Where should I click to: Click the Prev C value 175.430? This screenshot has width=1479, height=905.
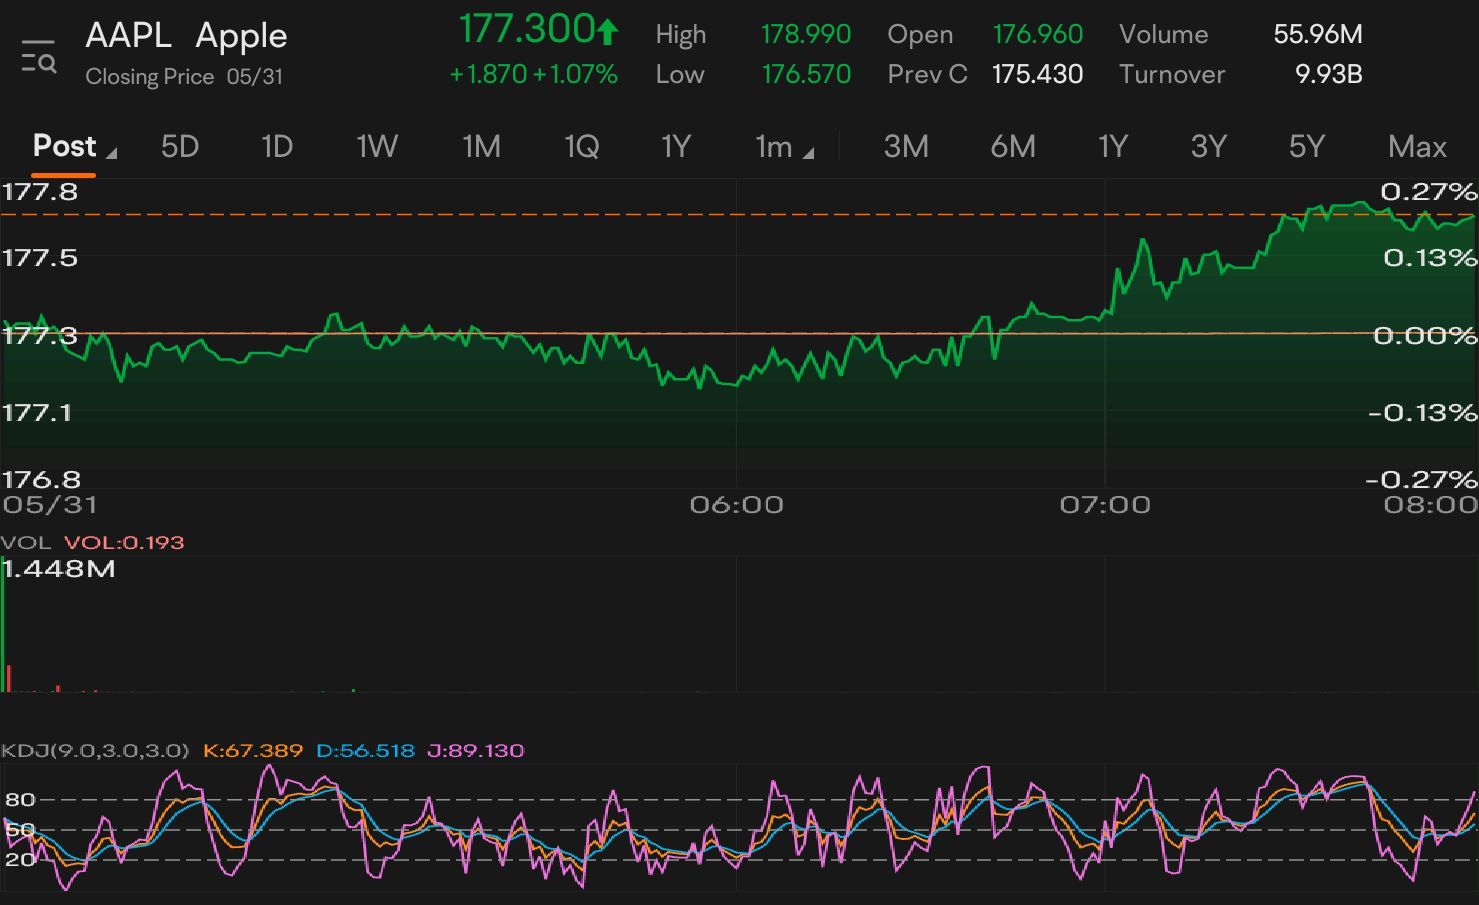[x=1038, y=74]
